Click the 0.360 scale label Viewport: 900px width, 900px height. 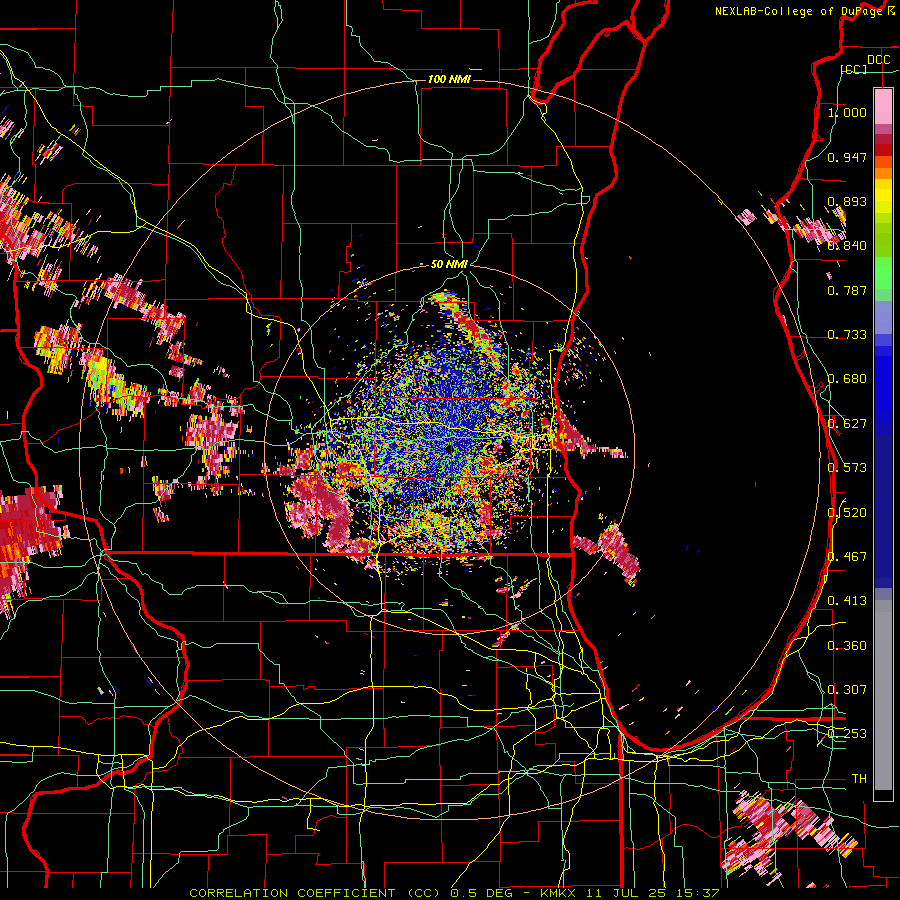[x=847, y=646]
